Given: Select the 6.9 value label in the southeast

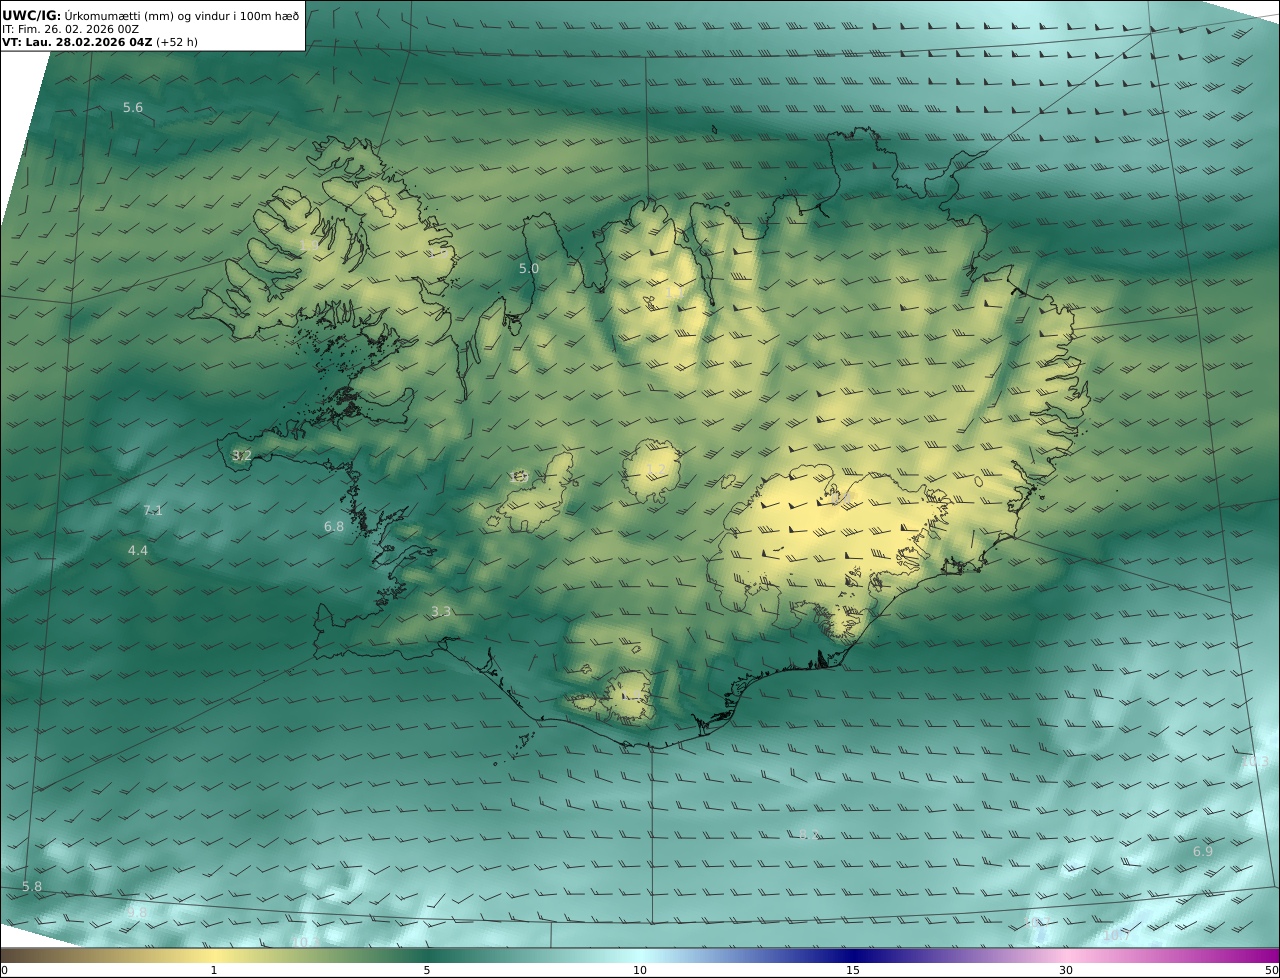Looking at the screenshot, I should [1203, 852].
